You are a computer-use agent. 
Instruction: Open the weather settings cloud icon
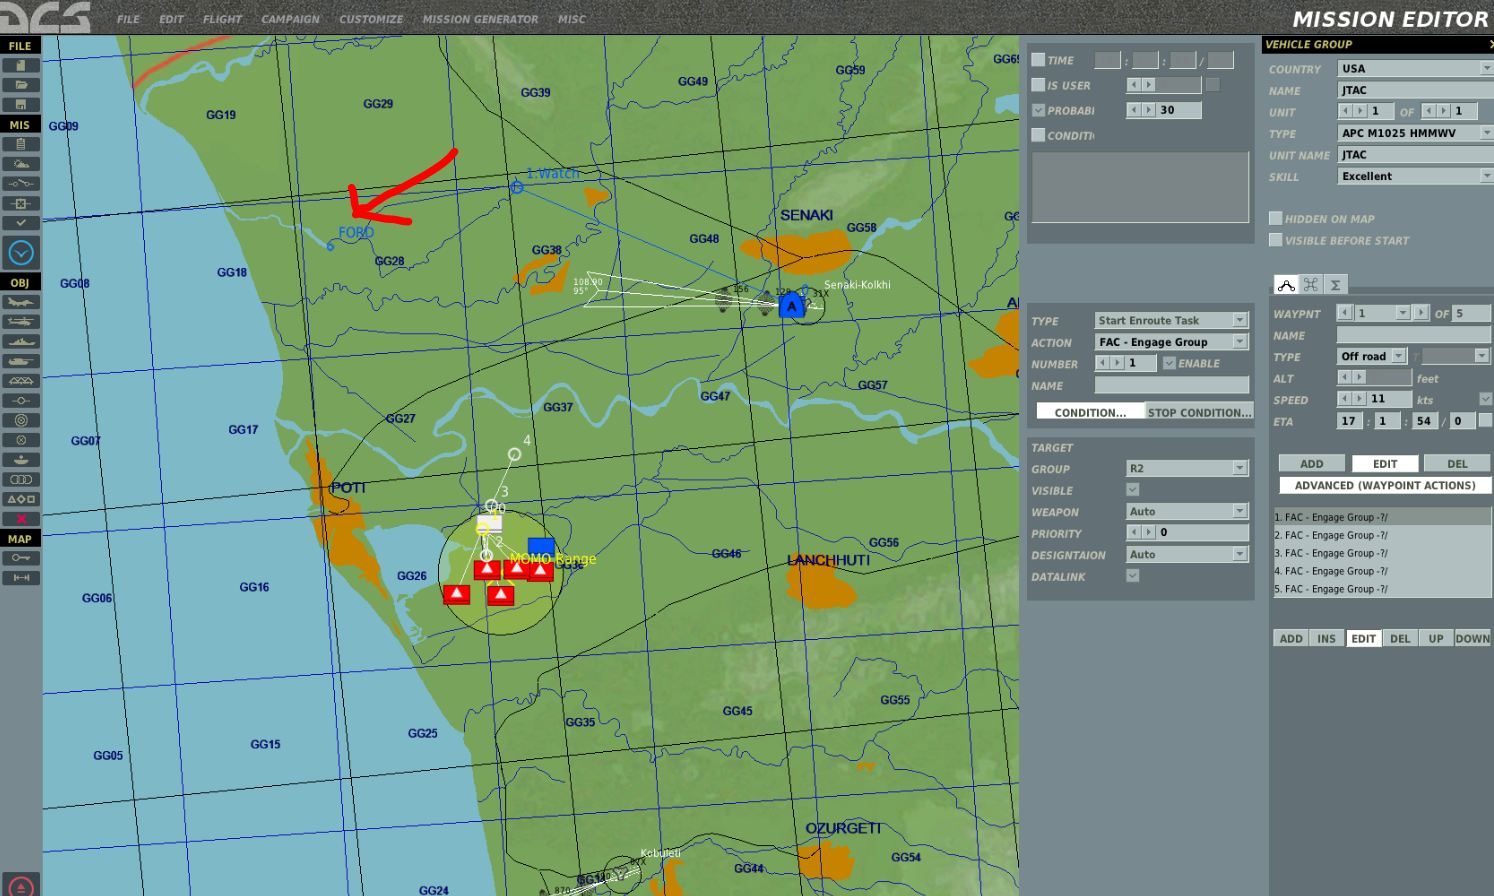click(x=20, y=164)
